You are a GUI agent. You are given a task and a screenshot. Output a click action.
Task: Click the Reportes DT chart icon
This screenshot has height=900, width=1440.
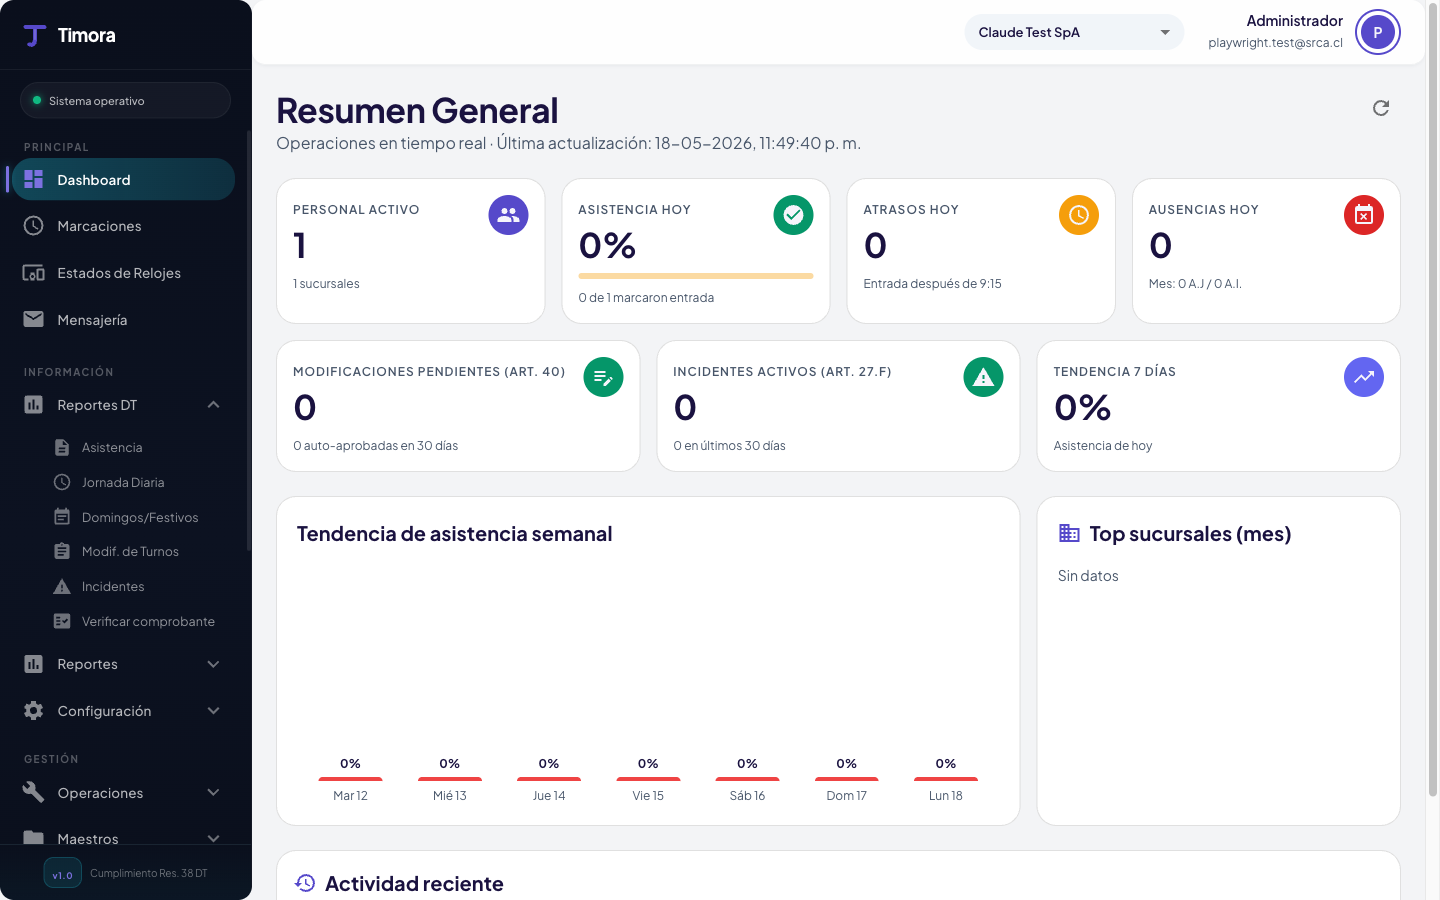tap(34, 404)
